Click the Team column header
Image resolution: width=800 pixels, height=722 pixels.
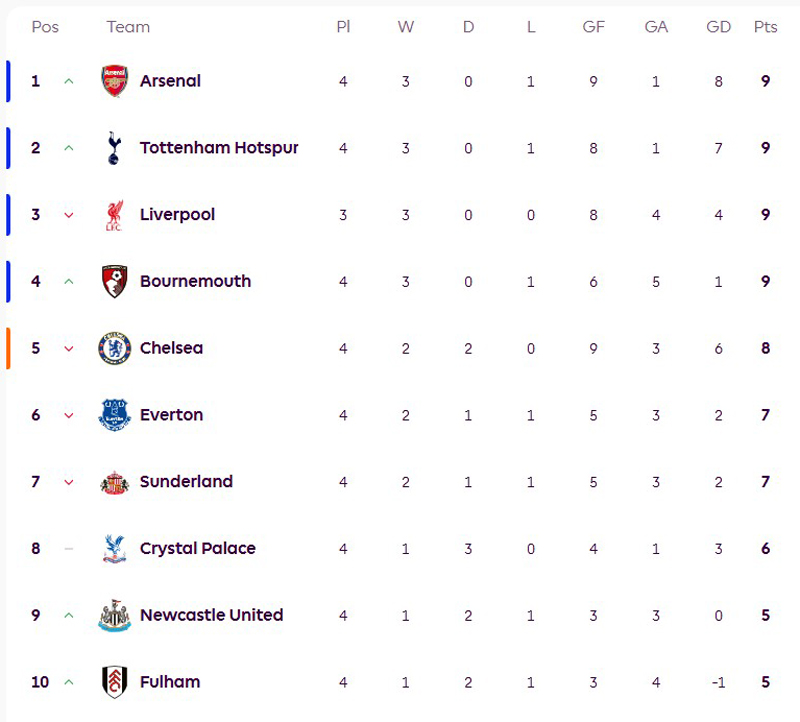(128, 27)
